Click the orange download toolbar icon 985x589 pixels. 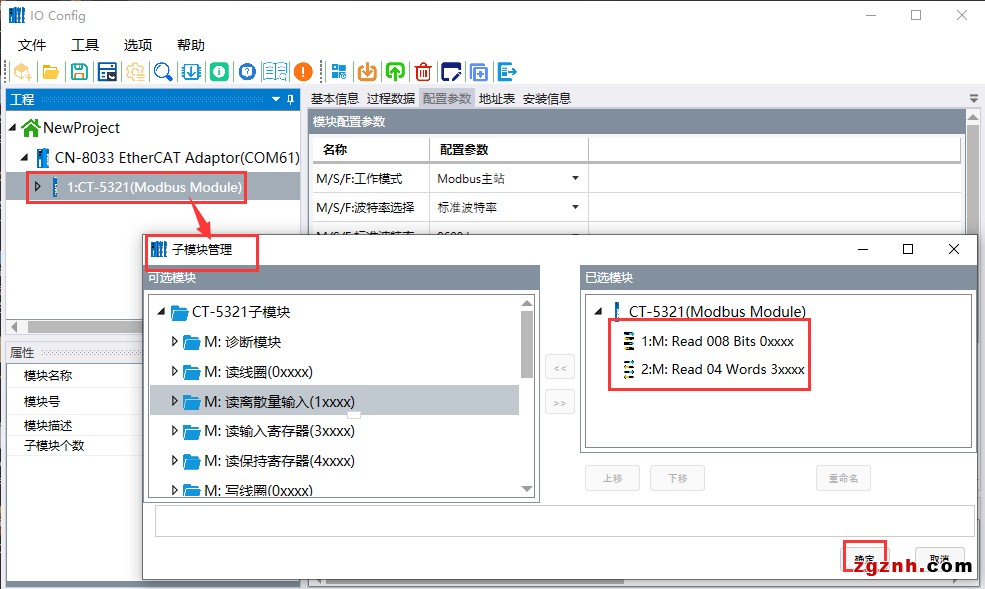tap(367, 72)
